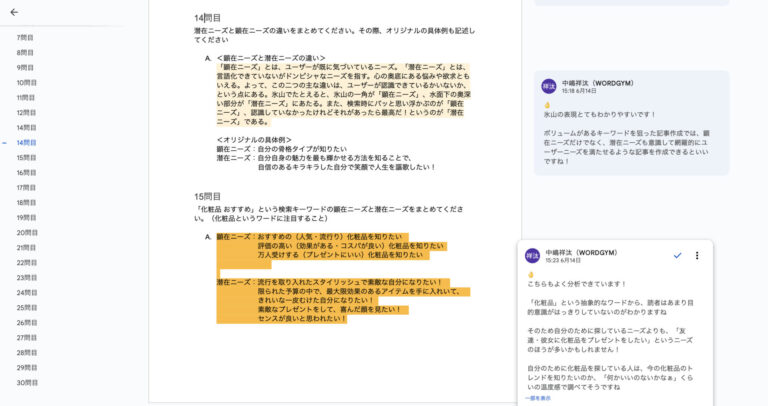Collapse comment via the 一部を表示 link

click(538, 398)
